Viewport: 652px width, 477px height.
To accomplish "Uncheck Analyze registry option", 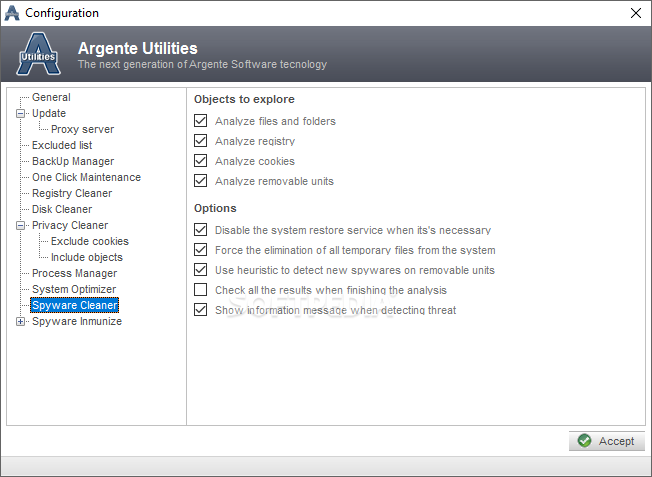I will (x=200, y=141).
